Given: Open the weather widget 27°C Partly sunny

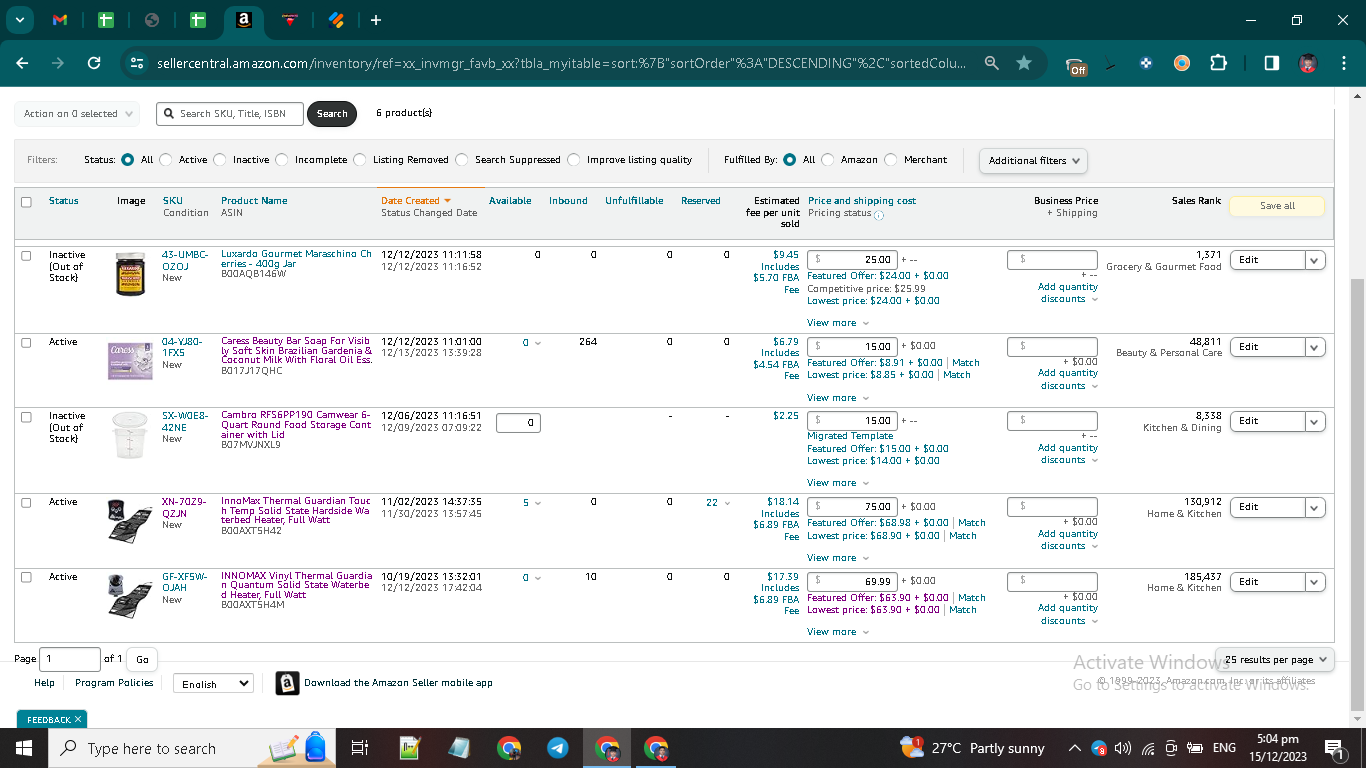Looking at the screenshot, I should click(x=972, y=748).
